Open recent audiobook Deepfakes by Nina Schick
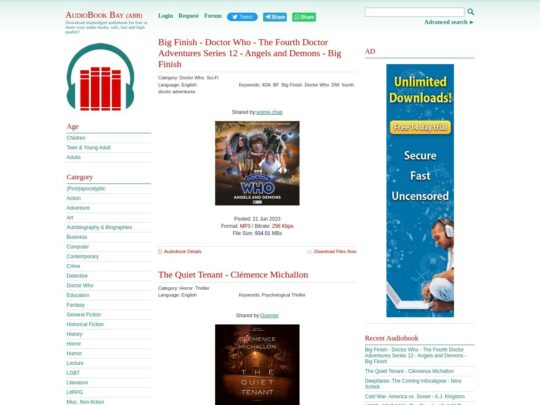Image resolution: width=540 pixels, height=405 pixels. click(x=413, y=384)
